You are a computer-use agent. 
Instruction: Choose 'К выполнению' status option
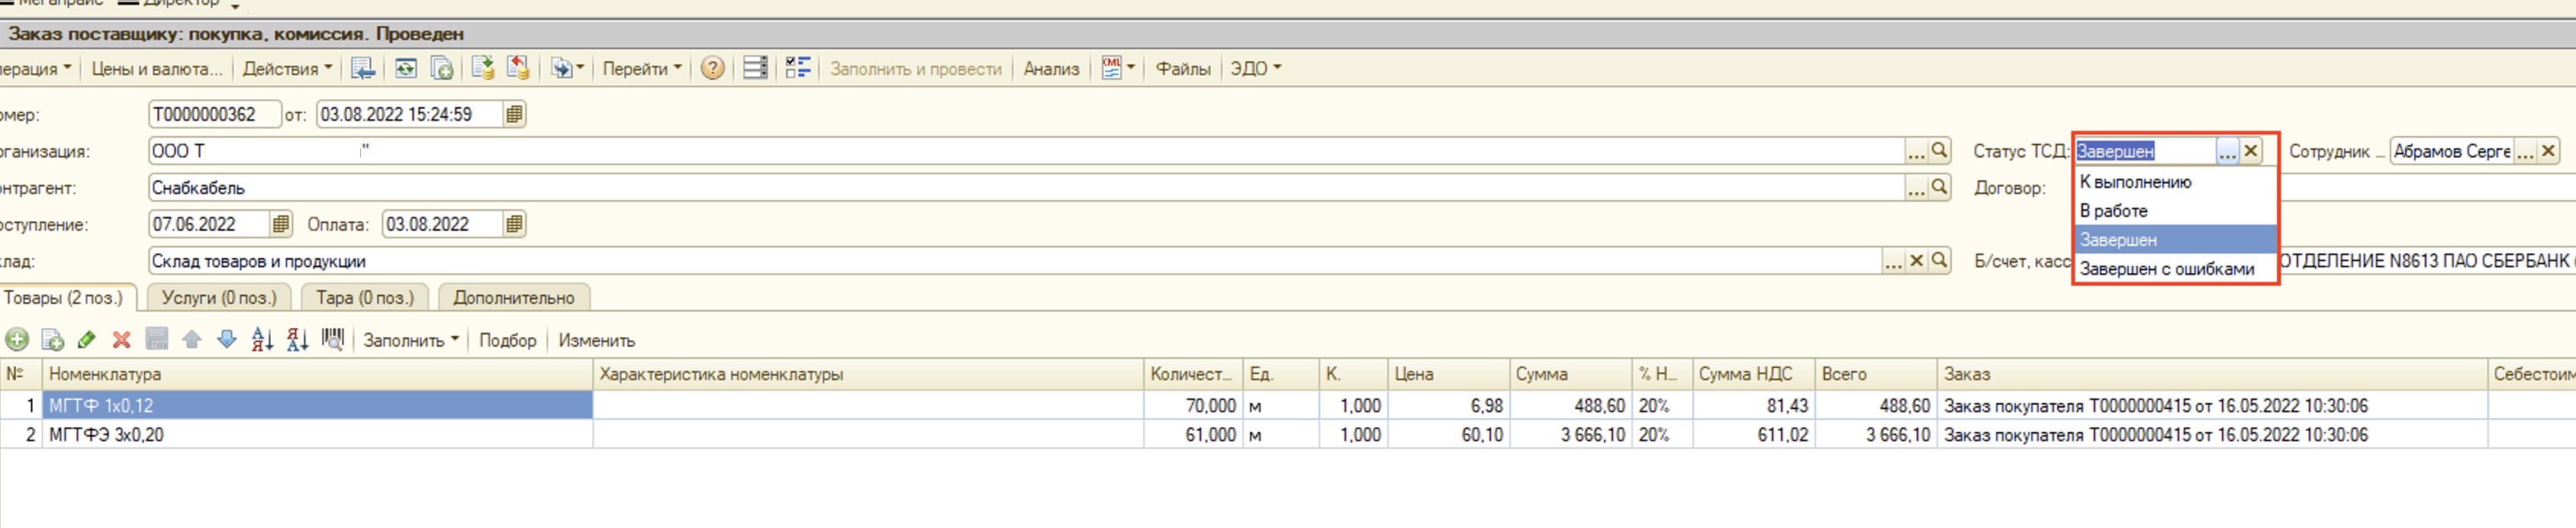point(2175,182)
